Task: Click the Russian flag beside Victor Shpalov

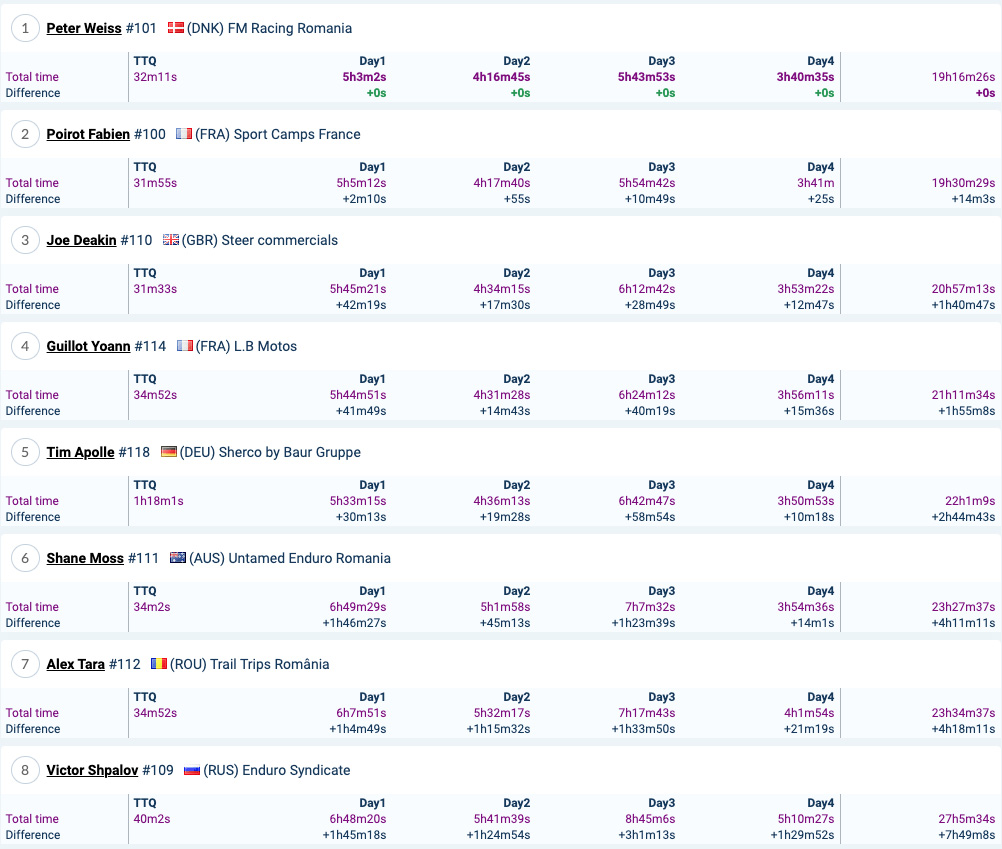Action: [192, 770]
